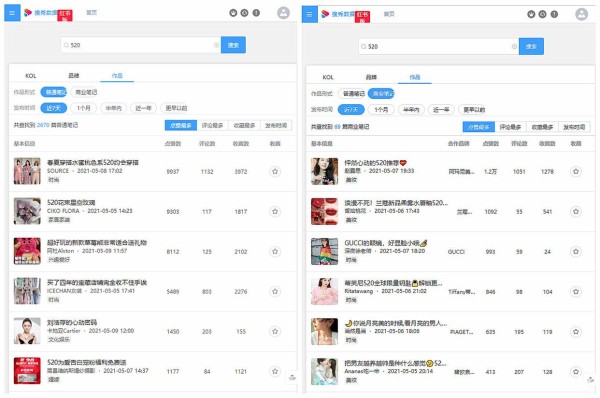The height and width of the screenshot is (398, 600).
Task: Star the ICECHAN row with 5489 likes
Action: click(275, 292)
